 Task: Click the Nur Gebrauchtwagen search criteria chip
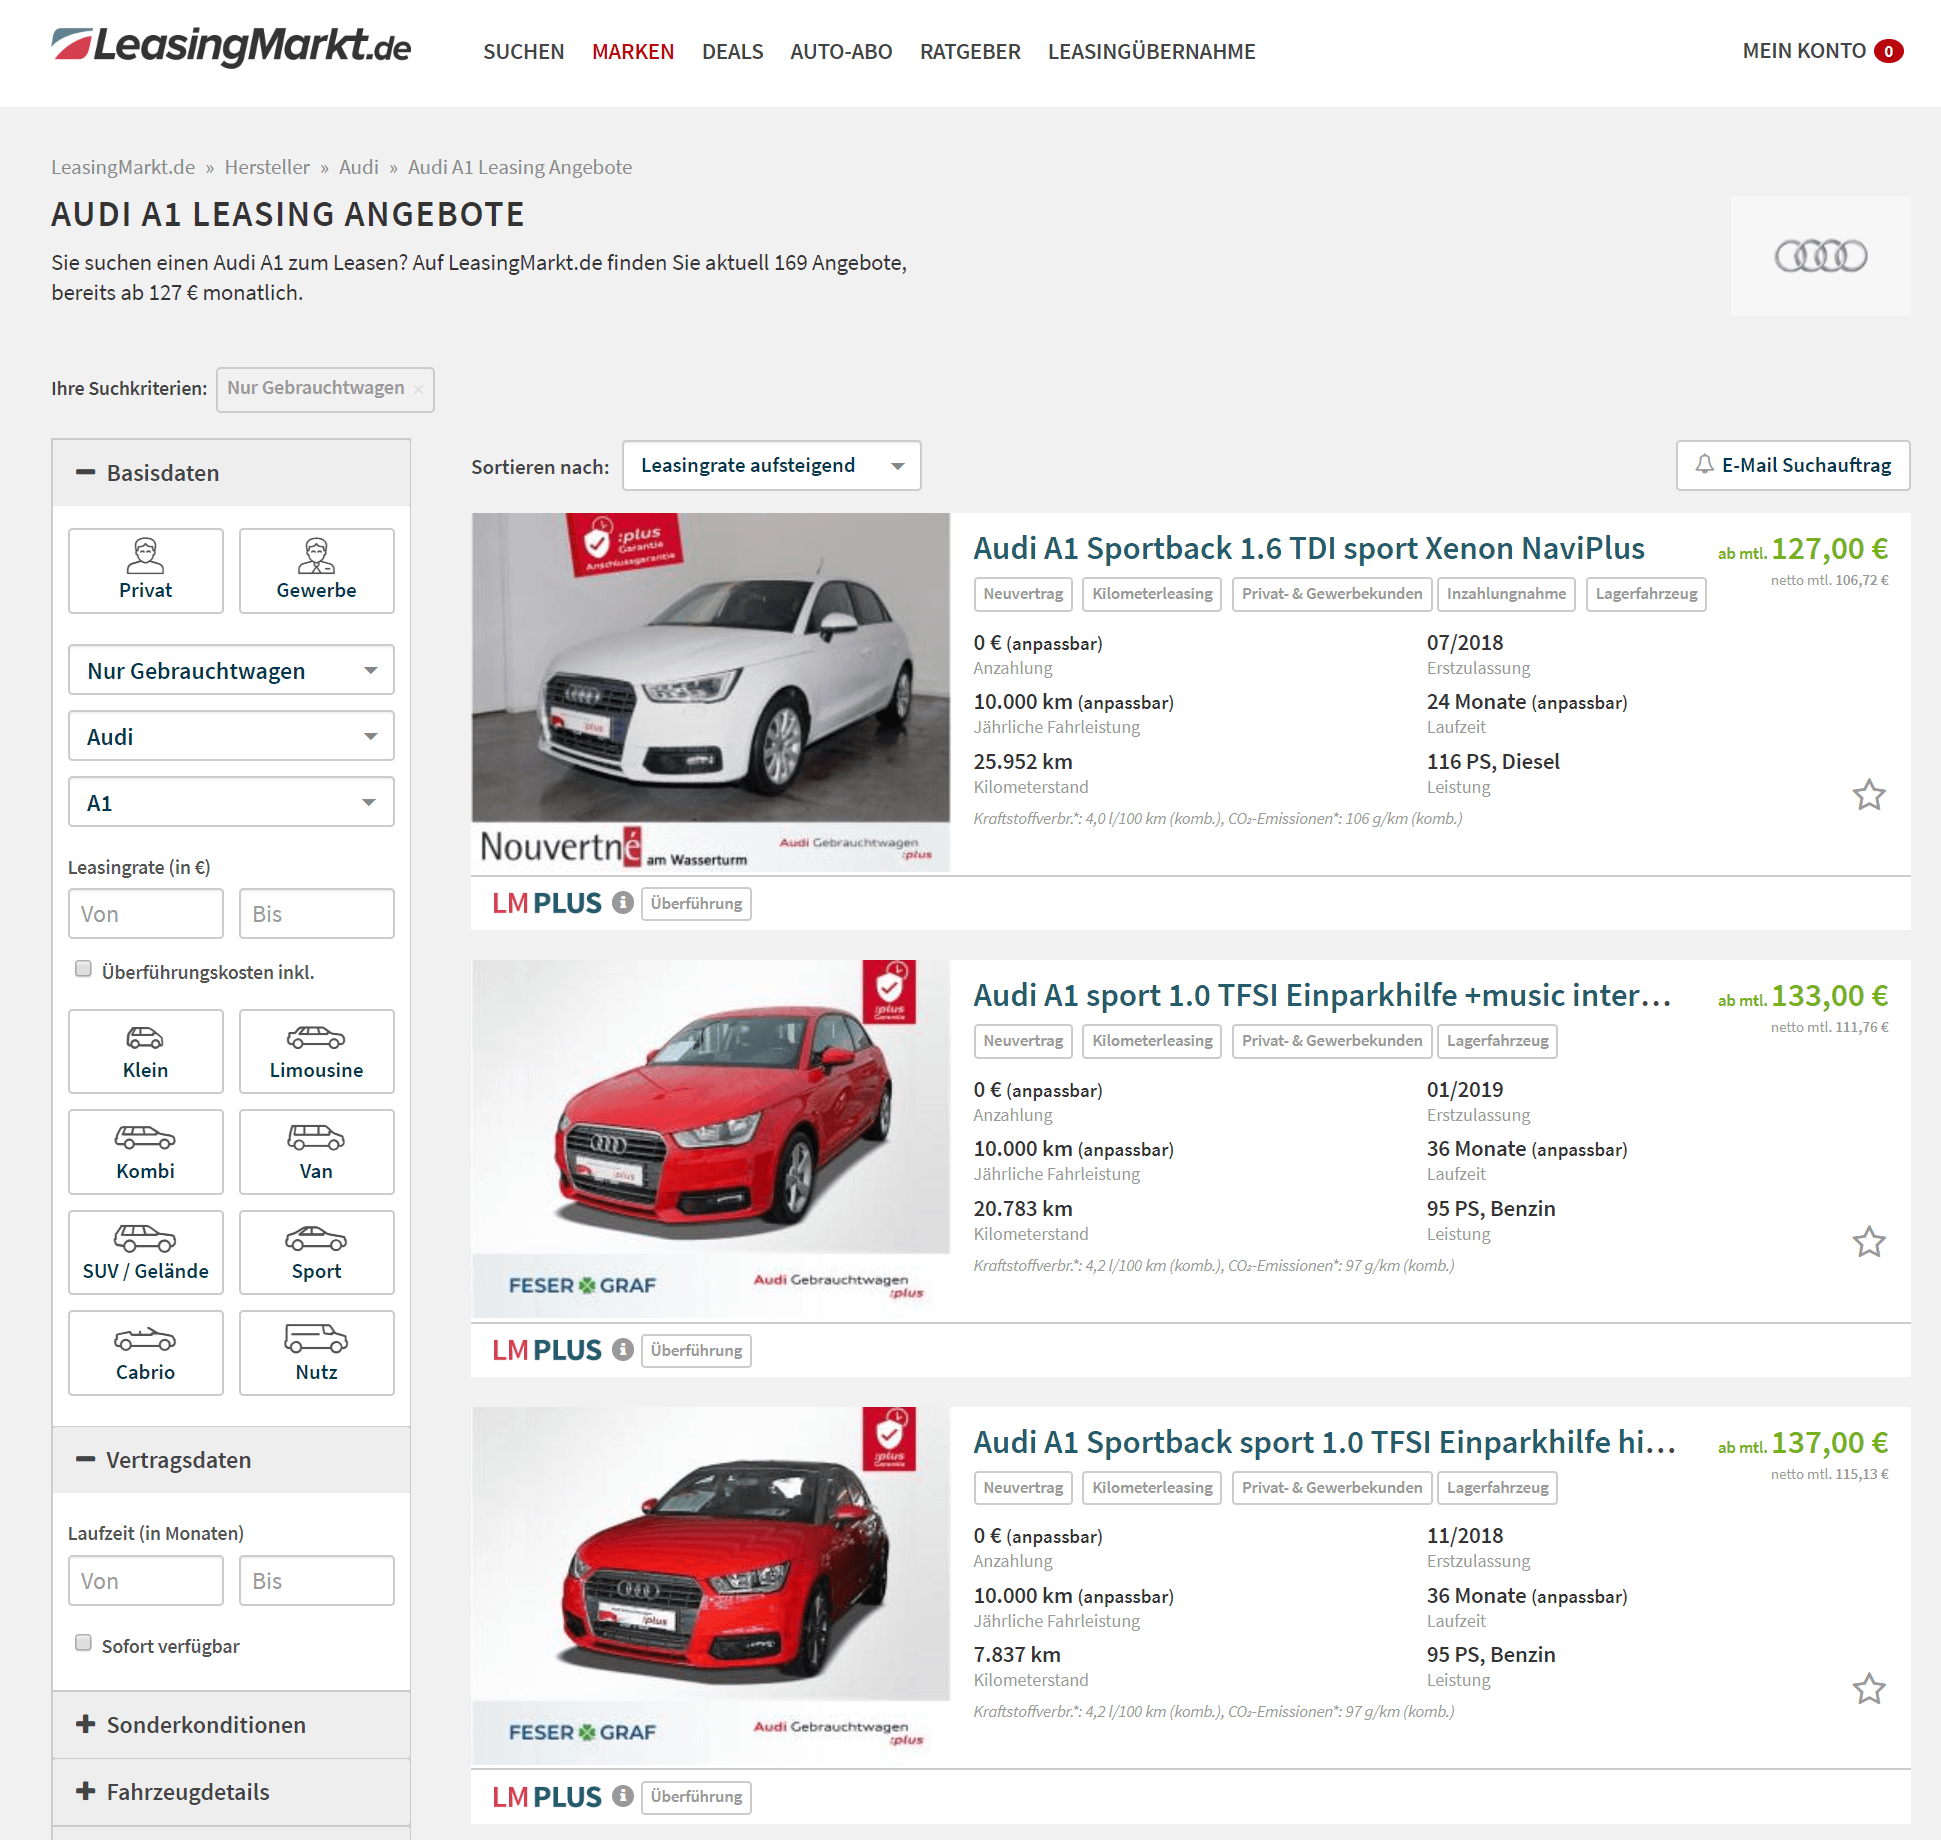pyautogui.click(x=325, y=389)
